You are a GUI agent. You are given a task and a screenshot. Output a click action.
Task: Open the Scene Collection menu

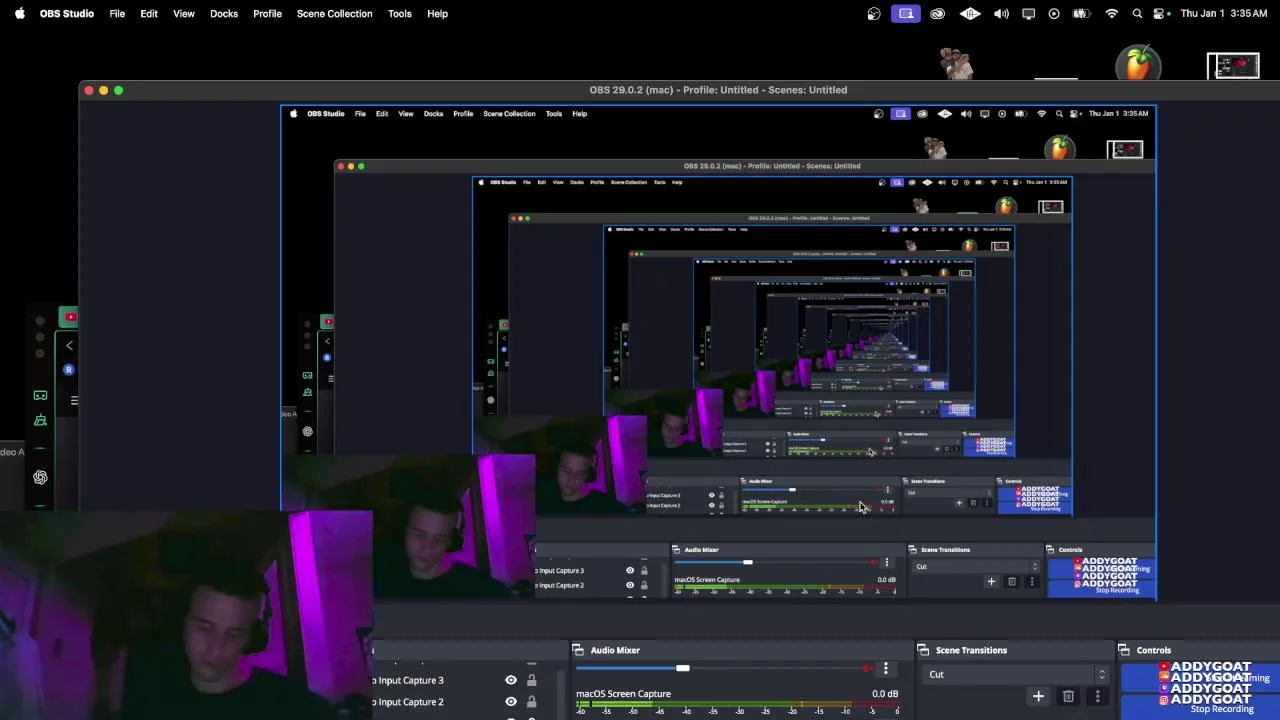[334, 14]
